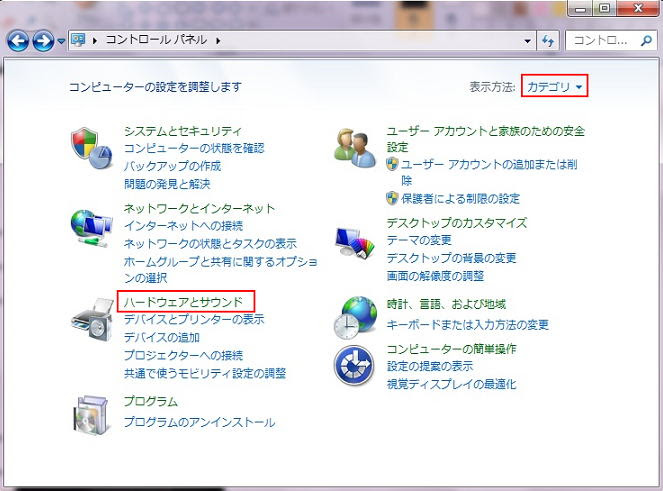The image size is (663, 491).
Task: Click the Control Panel icon in address bar
Action: [x=78, y=40]
